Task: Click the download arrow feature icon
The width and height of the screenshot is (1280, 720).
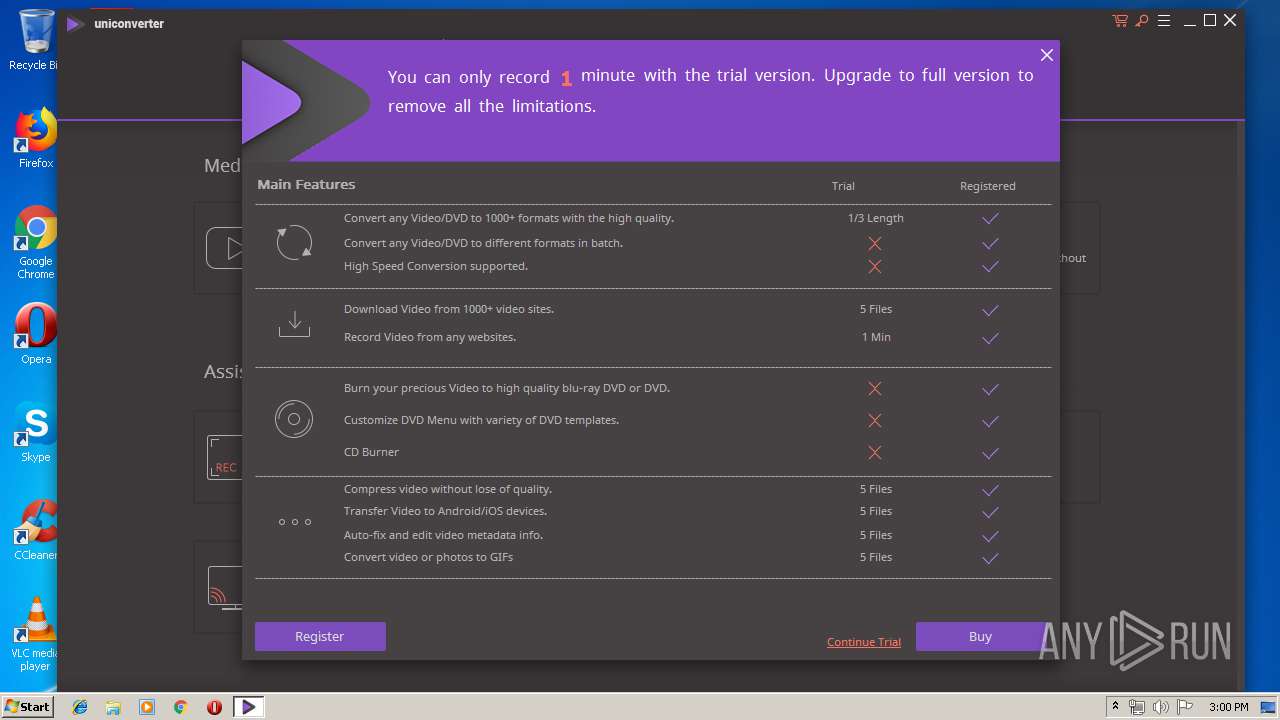Action: (x=294, y=323)
